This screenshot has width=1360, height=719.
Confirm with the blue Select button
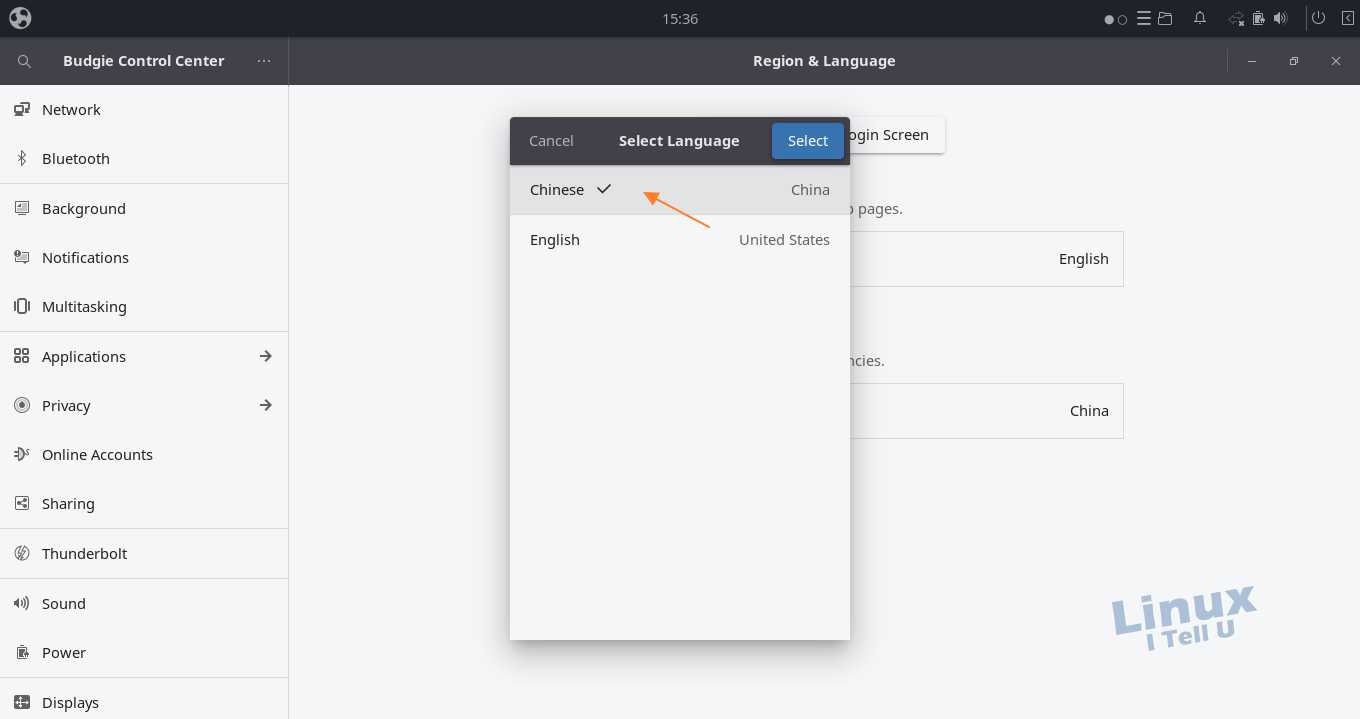pyautogui.click(x=808, y=141)
